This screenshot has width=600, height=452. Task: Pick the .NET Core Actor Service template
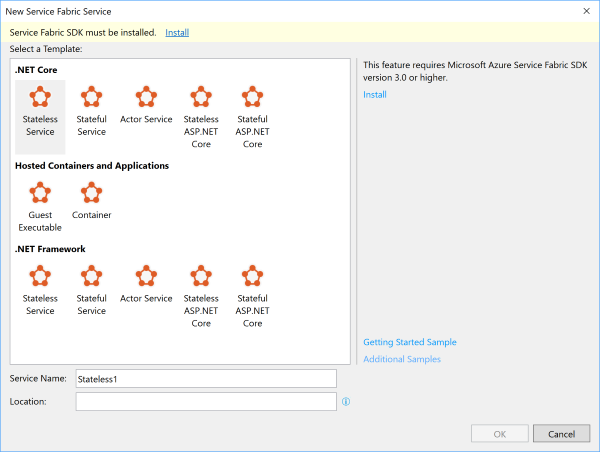point(146,104)
